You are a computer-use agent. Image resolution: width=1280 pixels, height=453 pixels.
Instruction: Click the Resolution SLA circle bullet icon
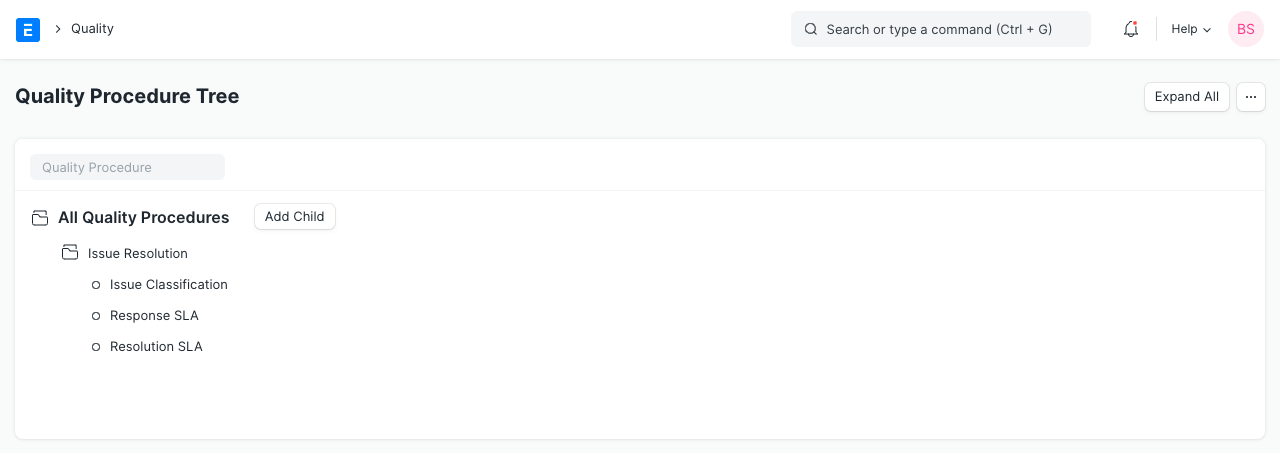(x=96, y=347)
